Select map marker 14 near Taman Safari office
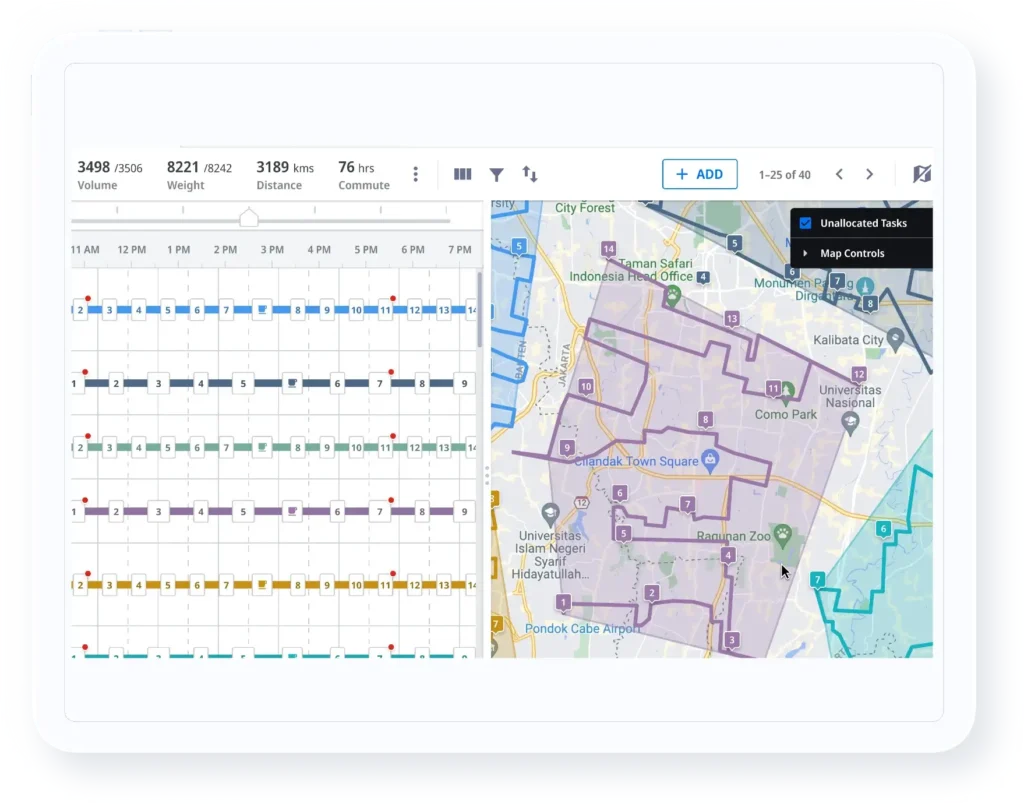 [608, 246]
